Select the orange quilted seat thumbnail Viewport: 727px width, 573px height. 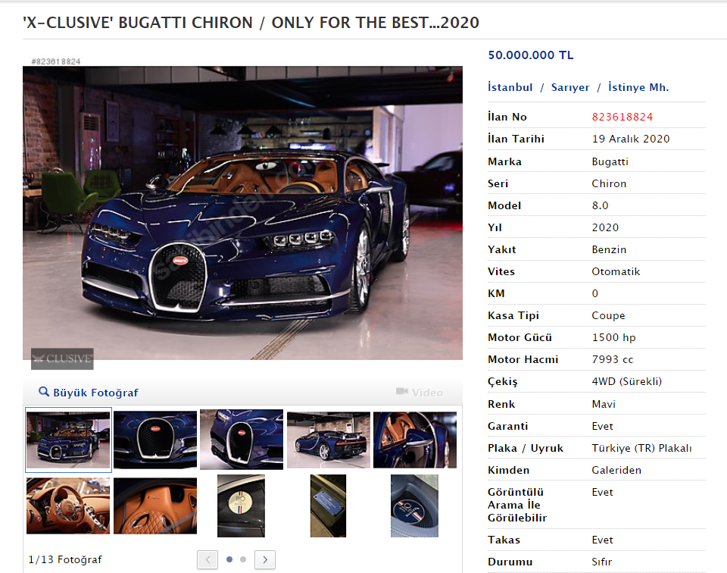click(155, 506)
